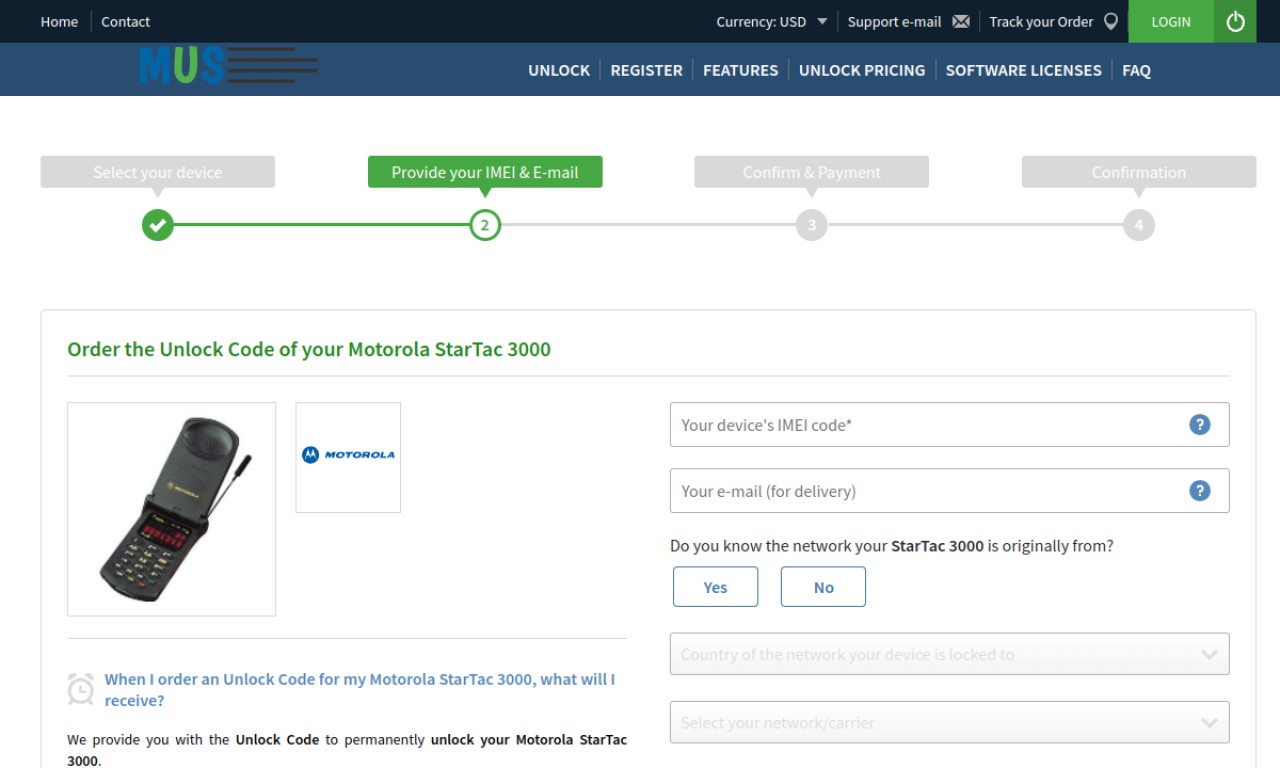Click the Confirmation step tab
1280x768 pixels.
click(x=1139, y=172)
